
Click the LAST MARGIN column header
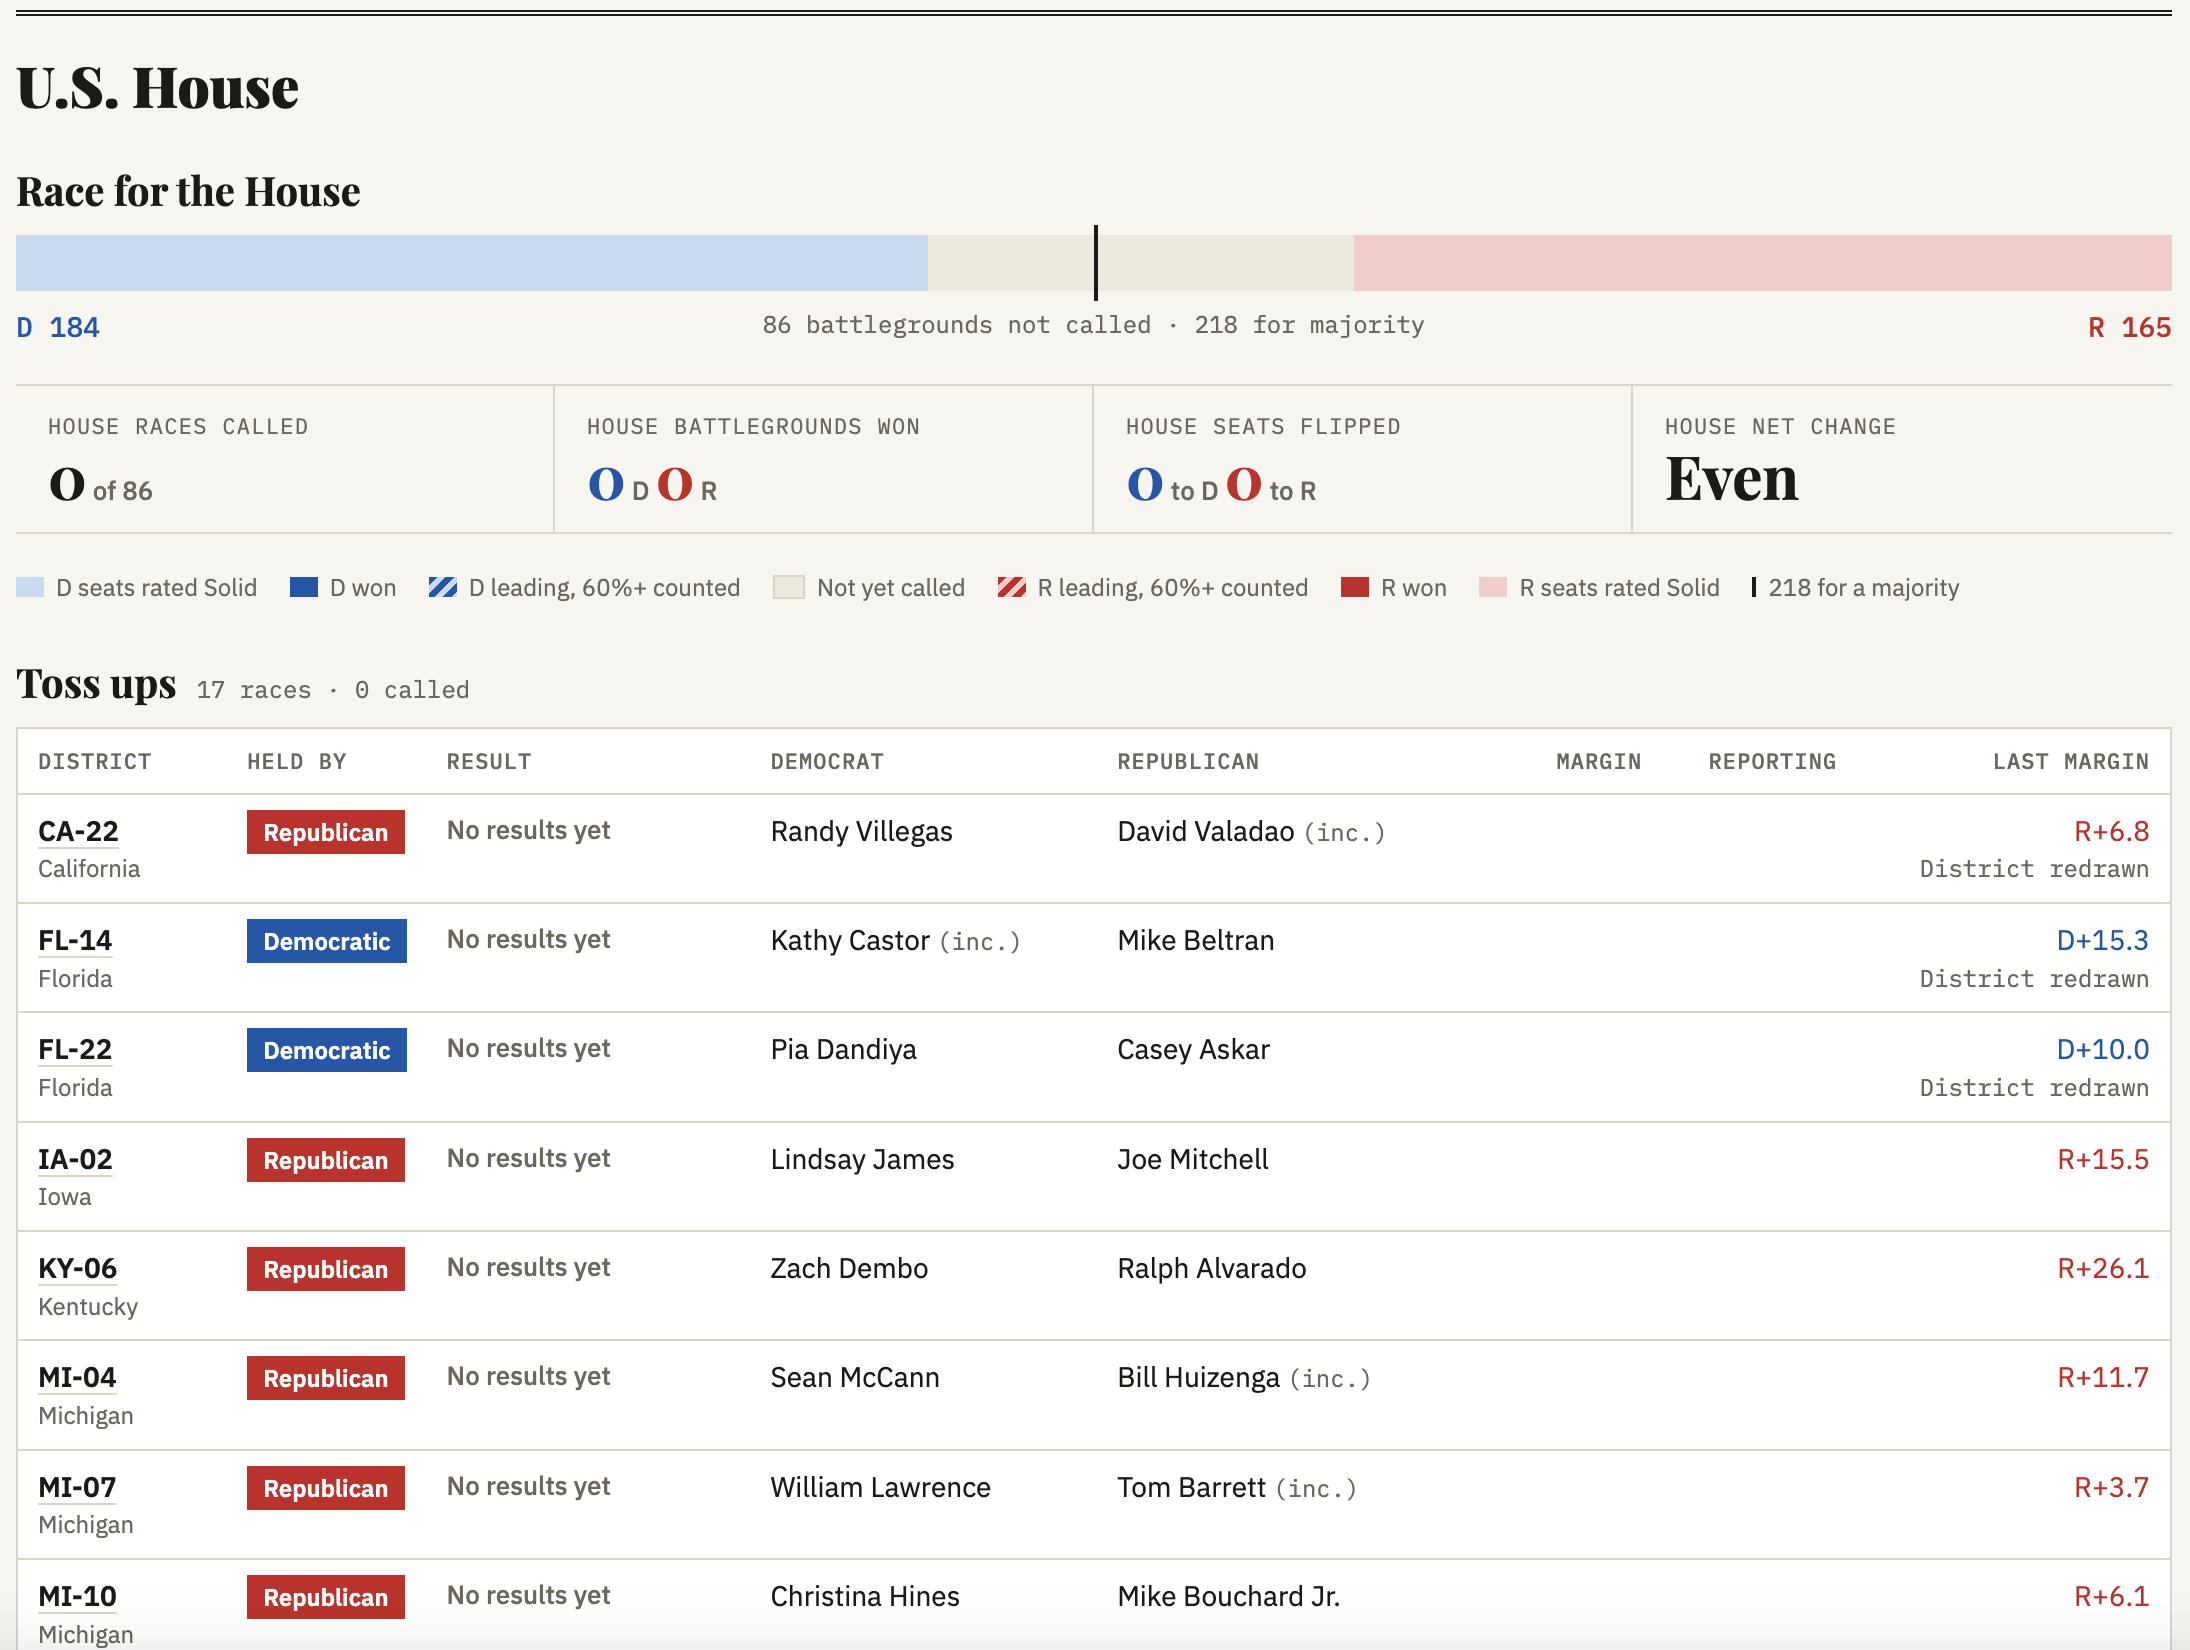click(2071, 761)
